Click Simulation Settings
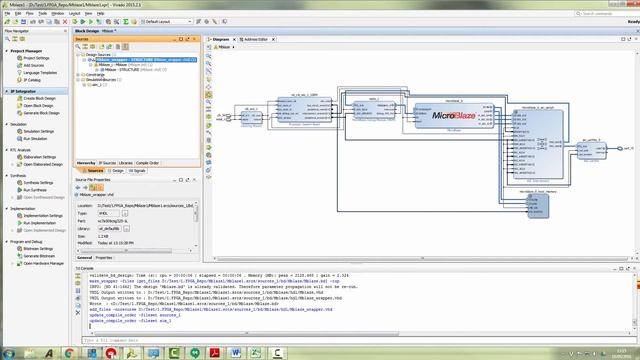Image resolution: width=640 pixels, height=360 pixels. click(38, 131)
